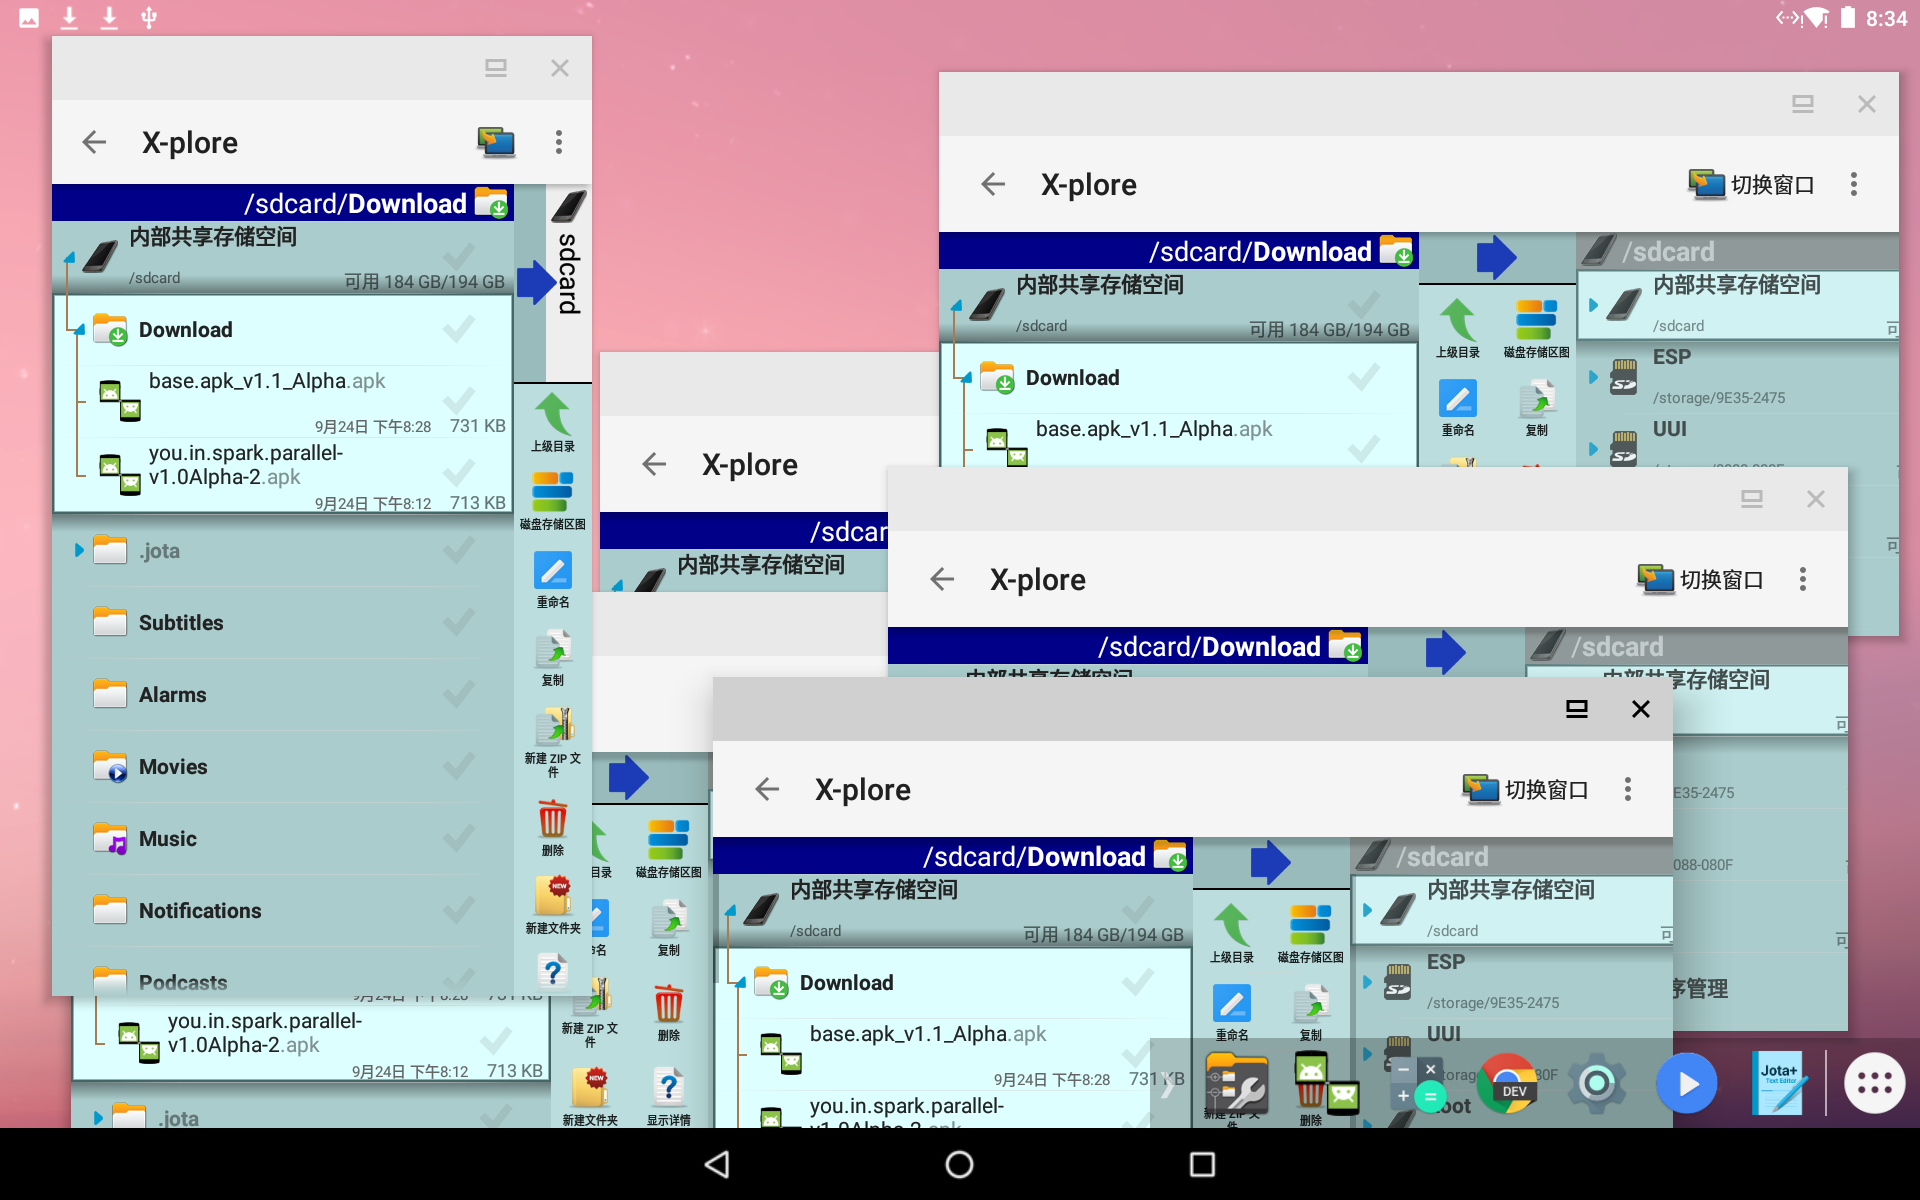The height and width of the screenshot is (1200, 1920).
Task: Open the three-dot overflow menu in left window
Action: (x=559, y=143)
